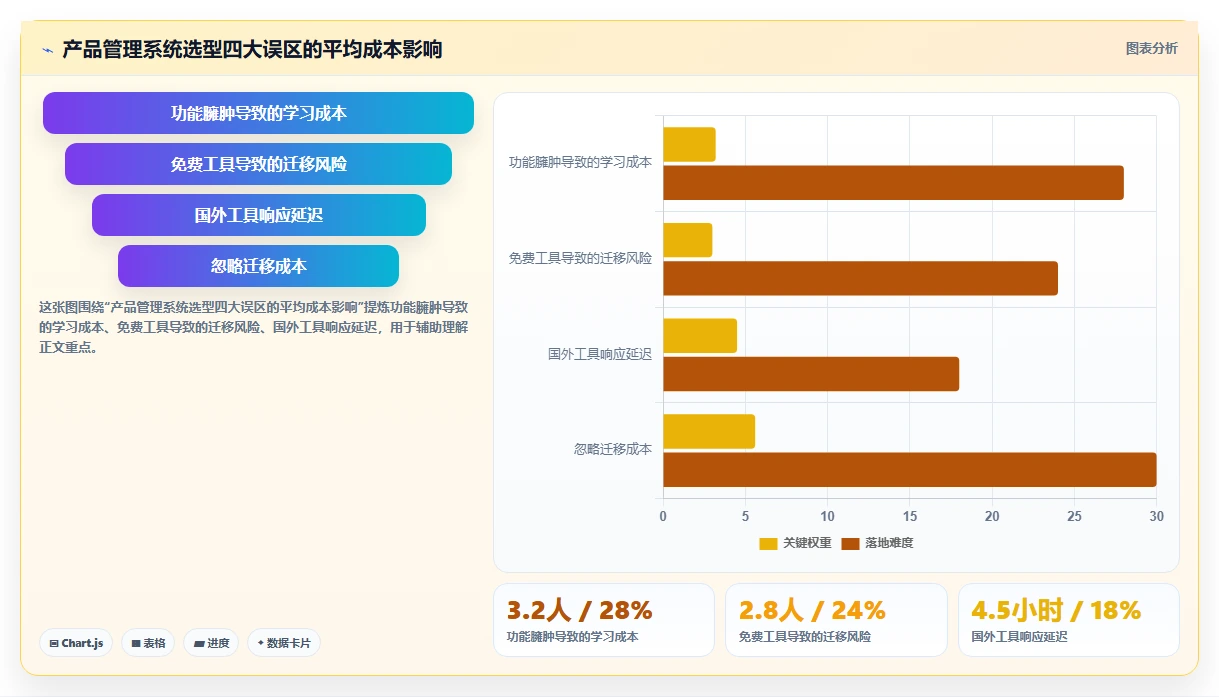Click the 进度 tag chip

211,643
